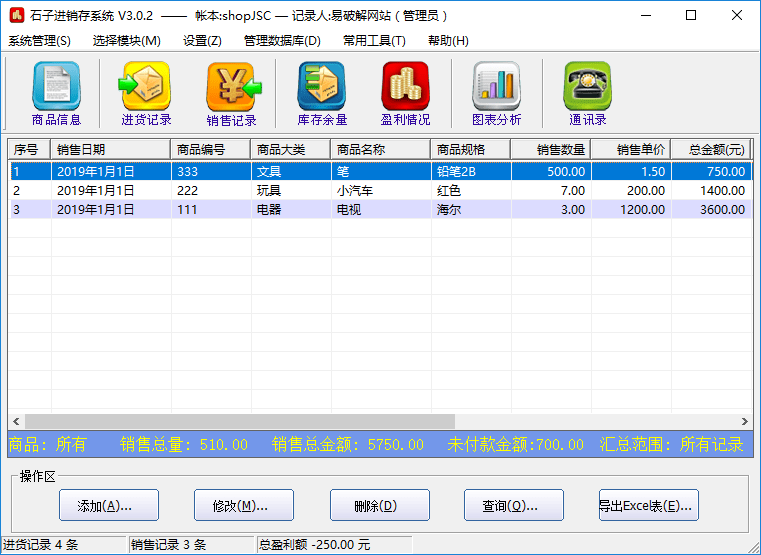Screen dimensions: 761x555
Task: Expand the 设置(Z) menu
Action: coord(202,41)
